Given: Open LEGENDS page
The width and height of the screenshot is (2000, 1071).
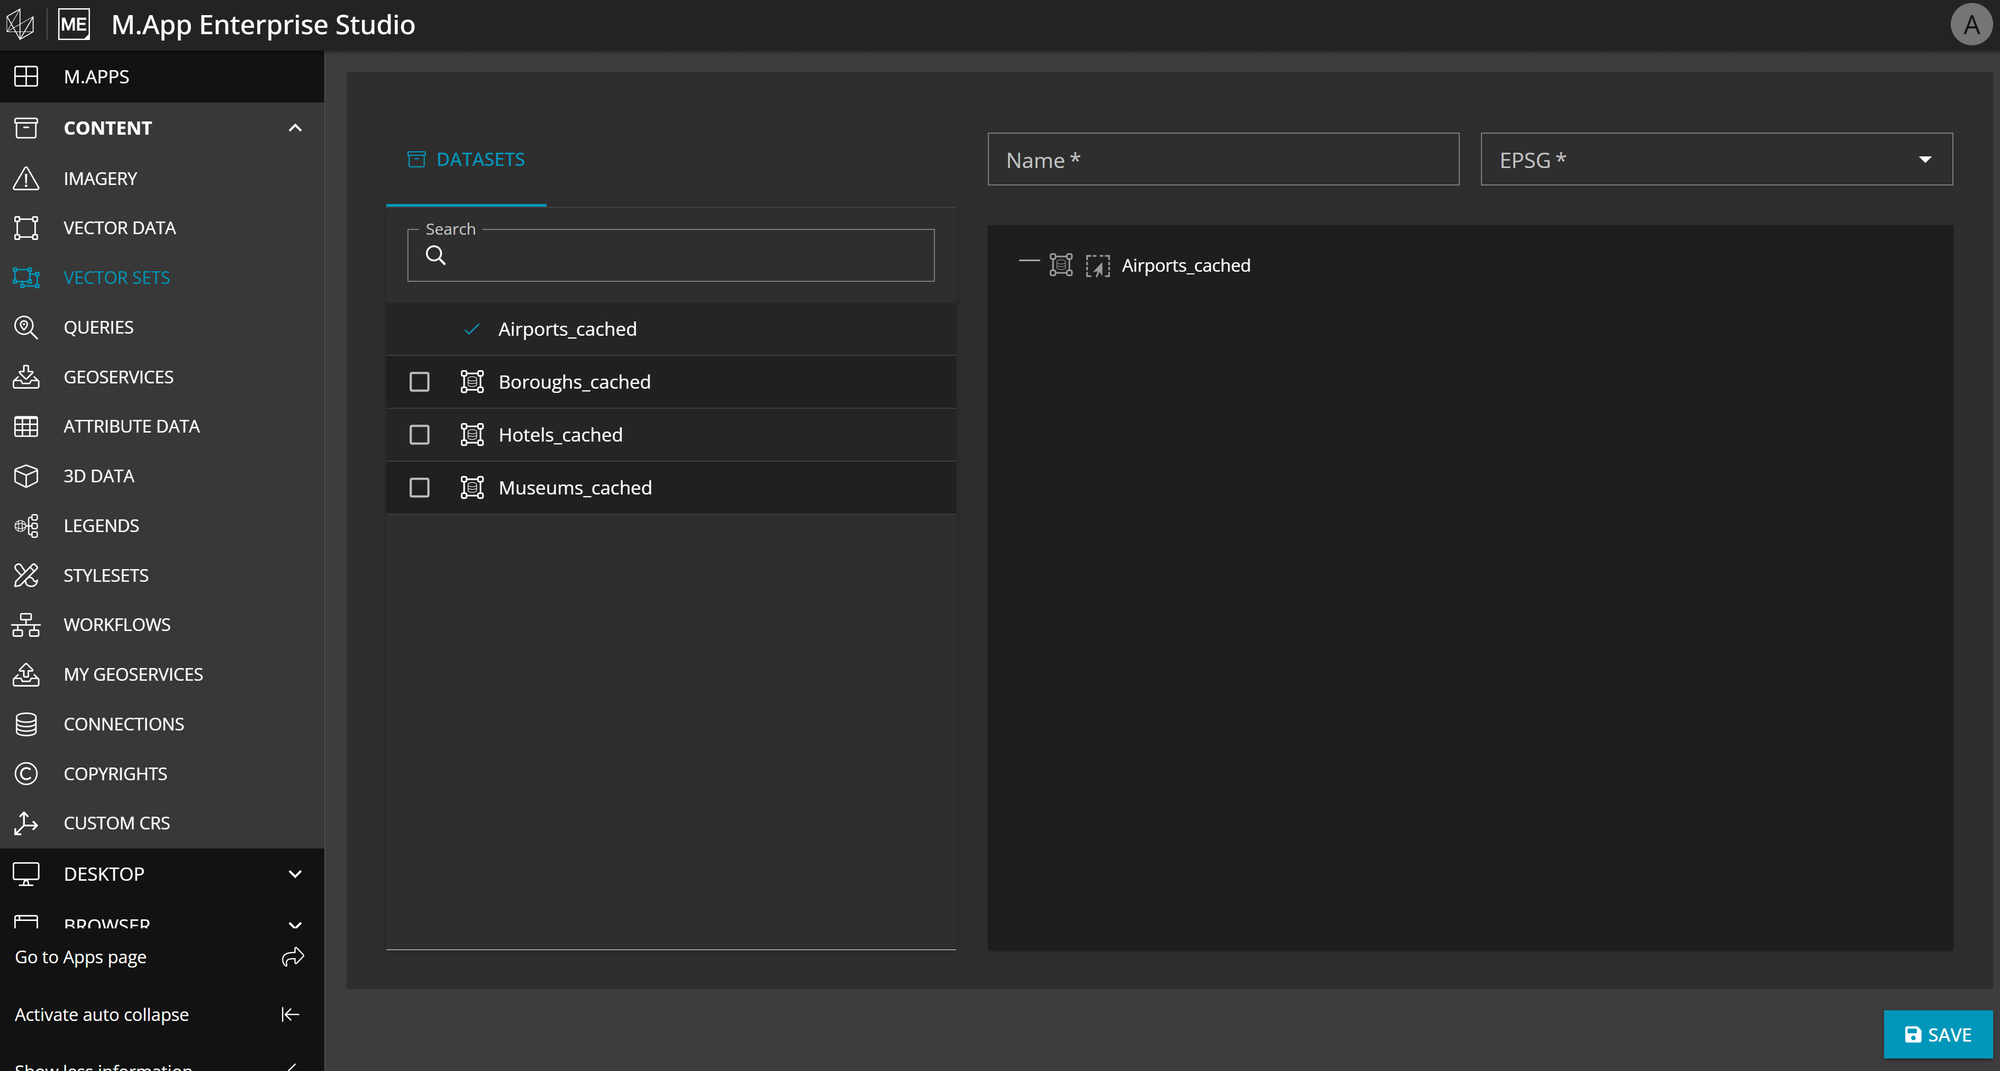Looking at the screenshot, I should pos(101,525).
